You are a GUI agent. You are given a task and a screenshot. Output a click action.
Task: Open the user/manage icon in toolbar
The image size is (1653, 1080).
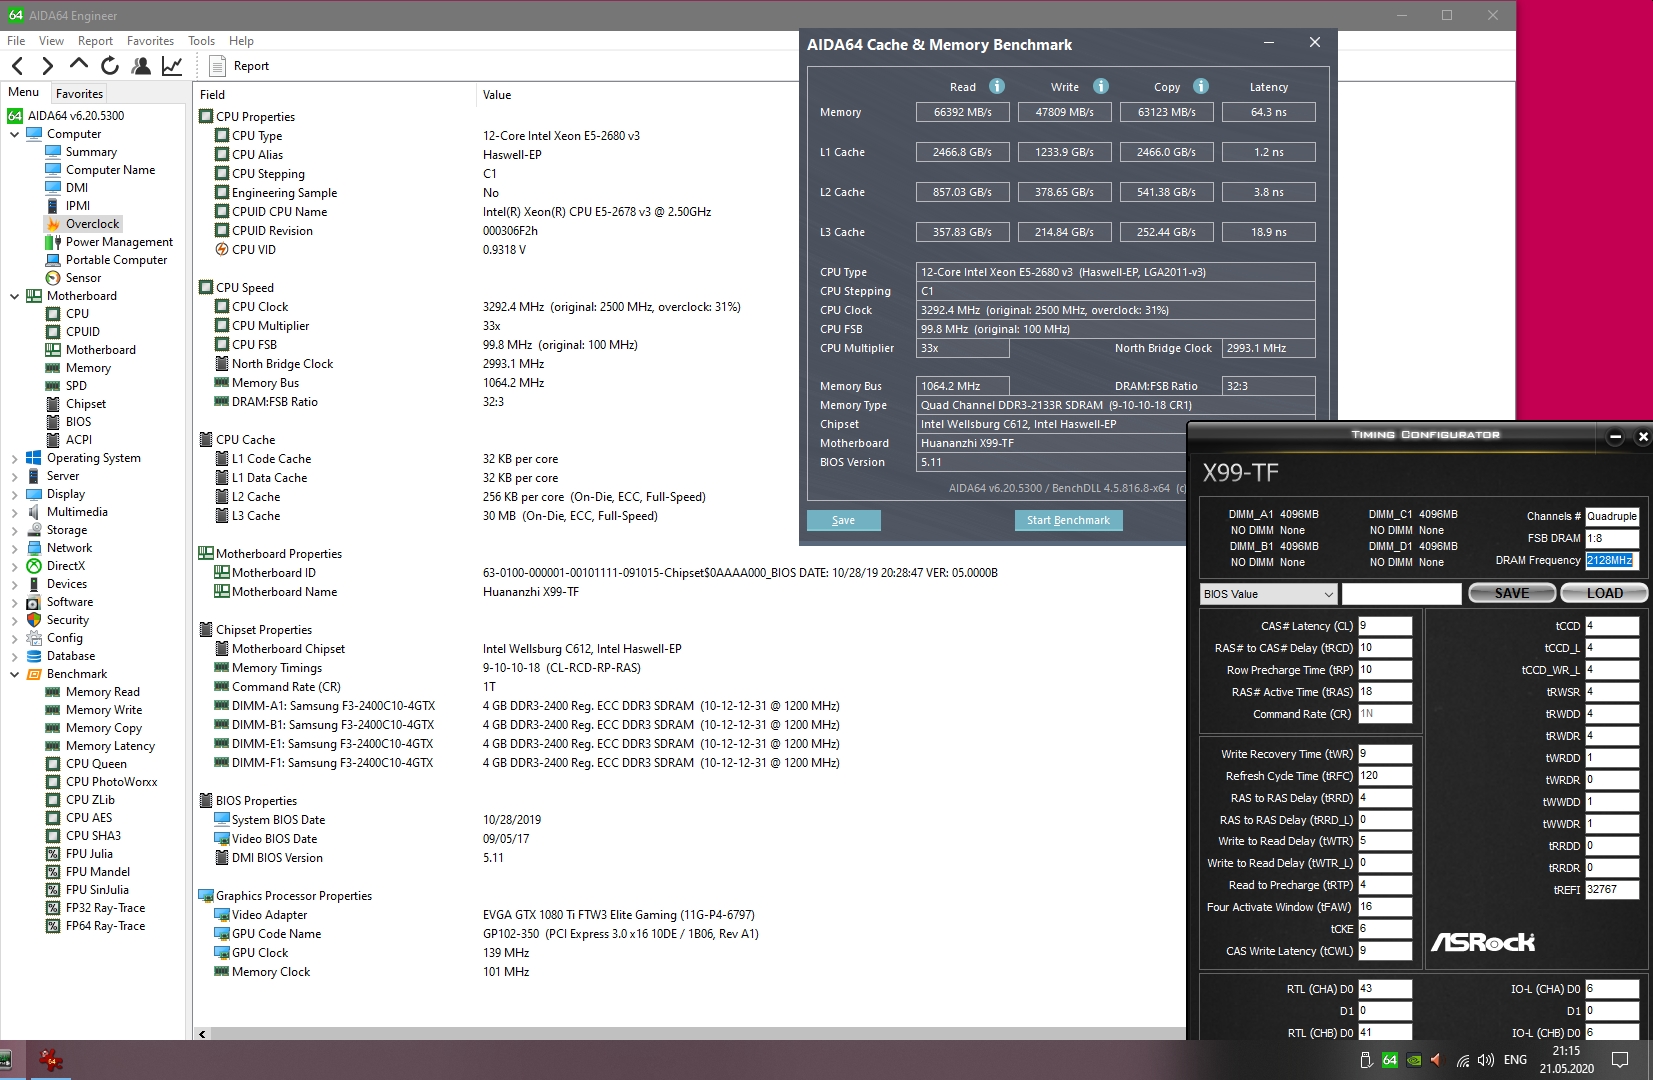coord(141,66)
